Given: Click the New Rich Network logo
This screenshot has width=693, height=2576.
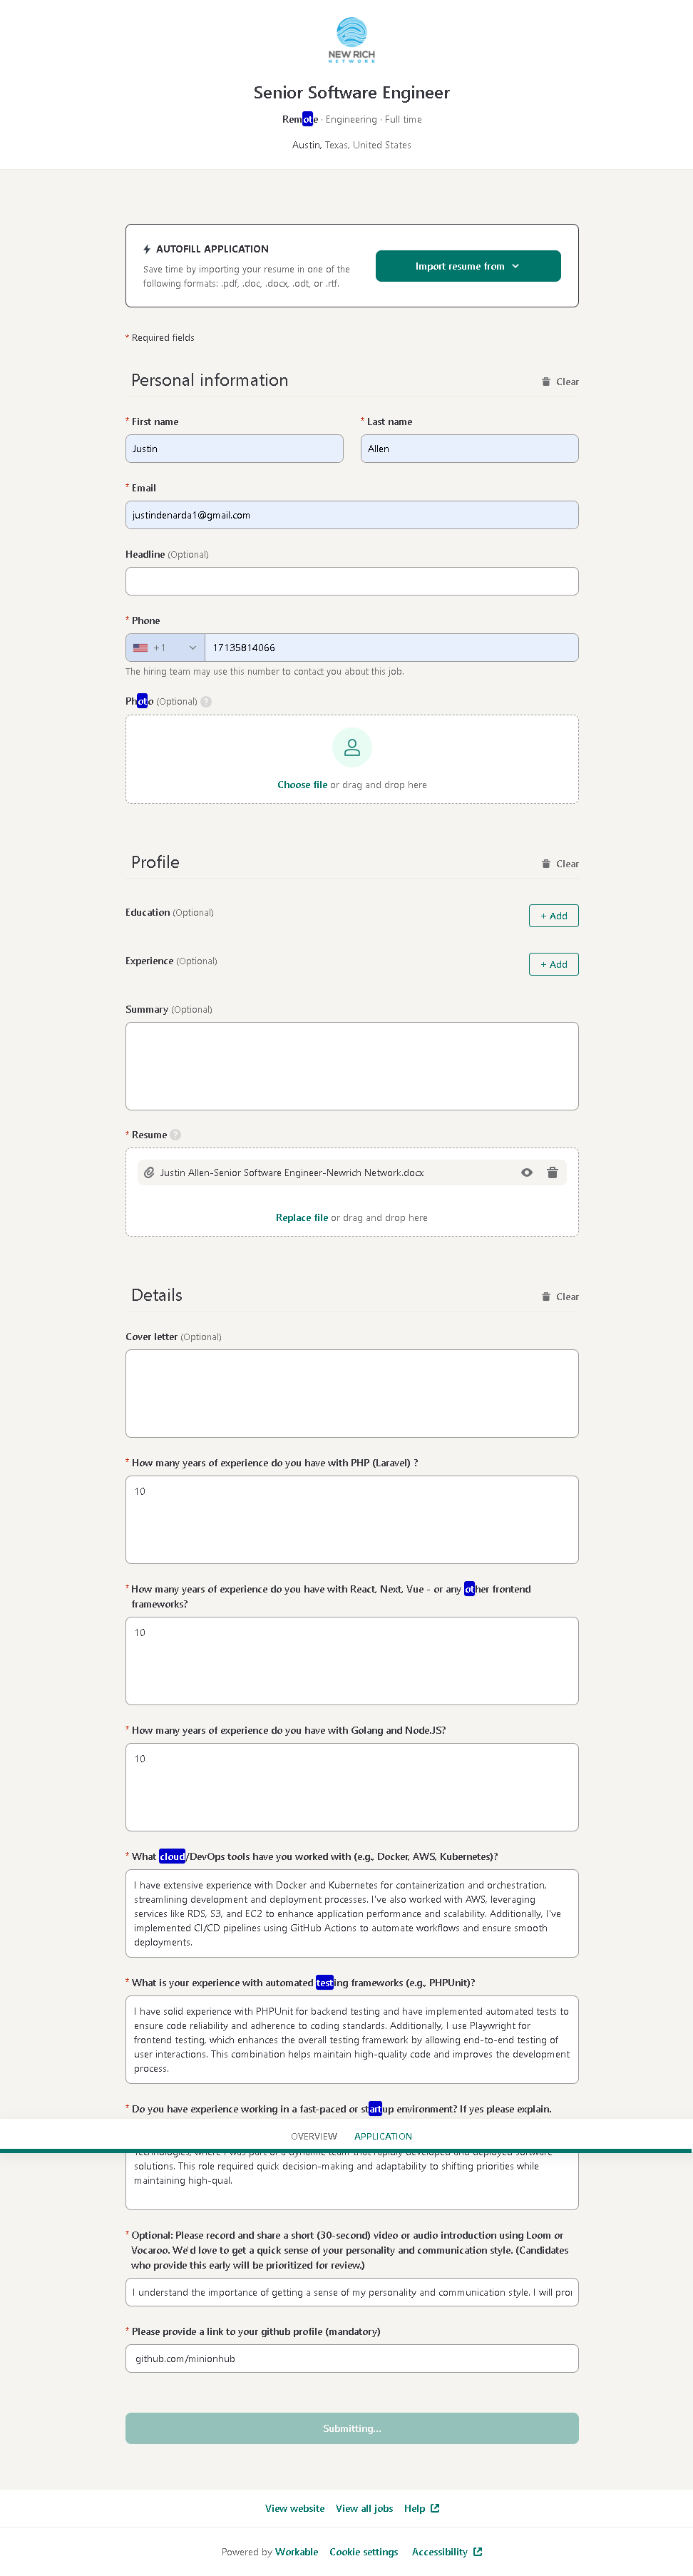Looking at the screenshot, I should coord(351,40).
